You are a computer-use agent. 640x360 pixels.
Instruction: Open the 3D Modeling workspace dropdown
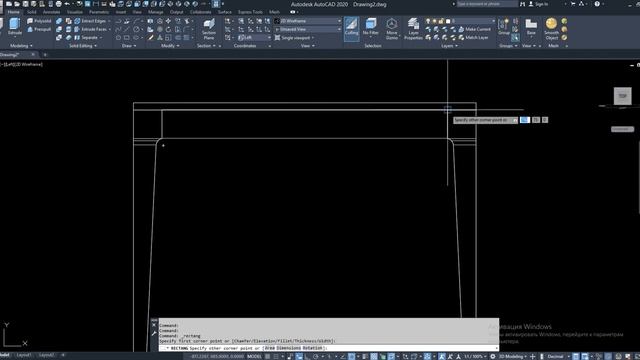(x=513, y=356)
